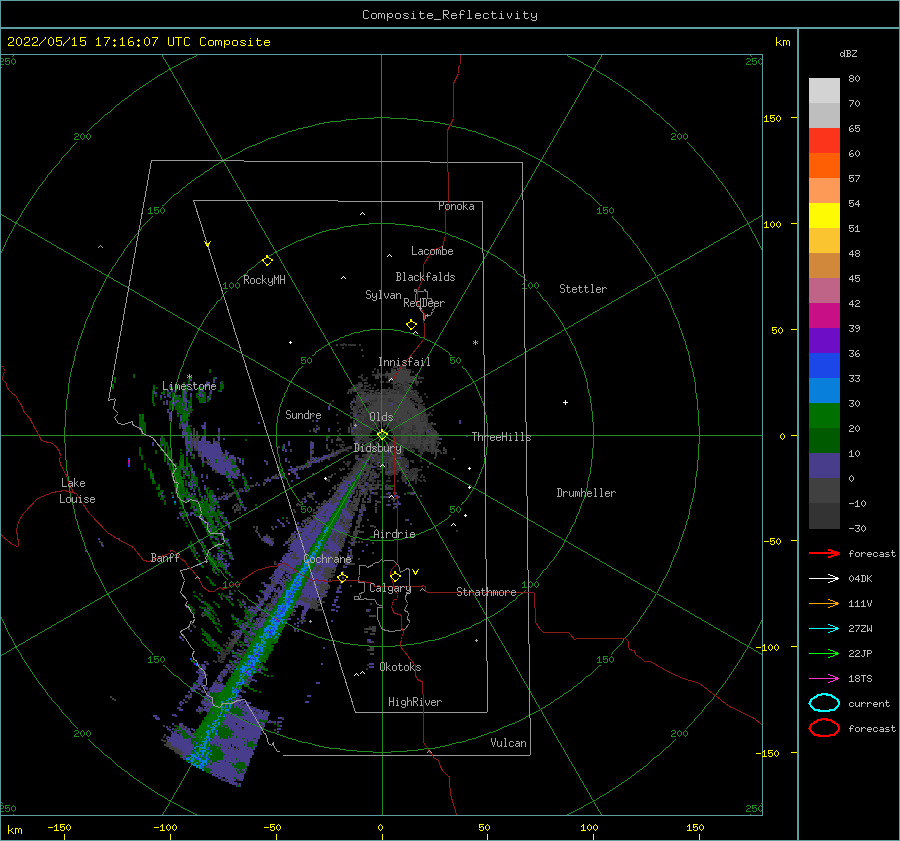Image resolution: width=900 pixels, height=841 pixels.
Task: Click the ThreeHills town label
Action: (x=501, y=437)
